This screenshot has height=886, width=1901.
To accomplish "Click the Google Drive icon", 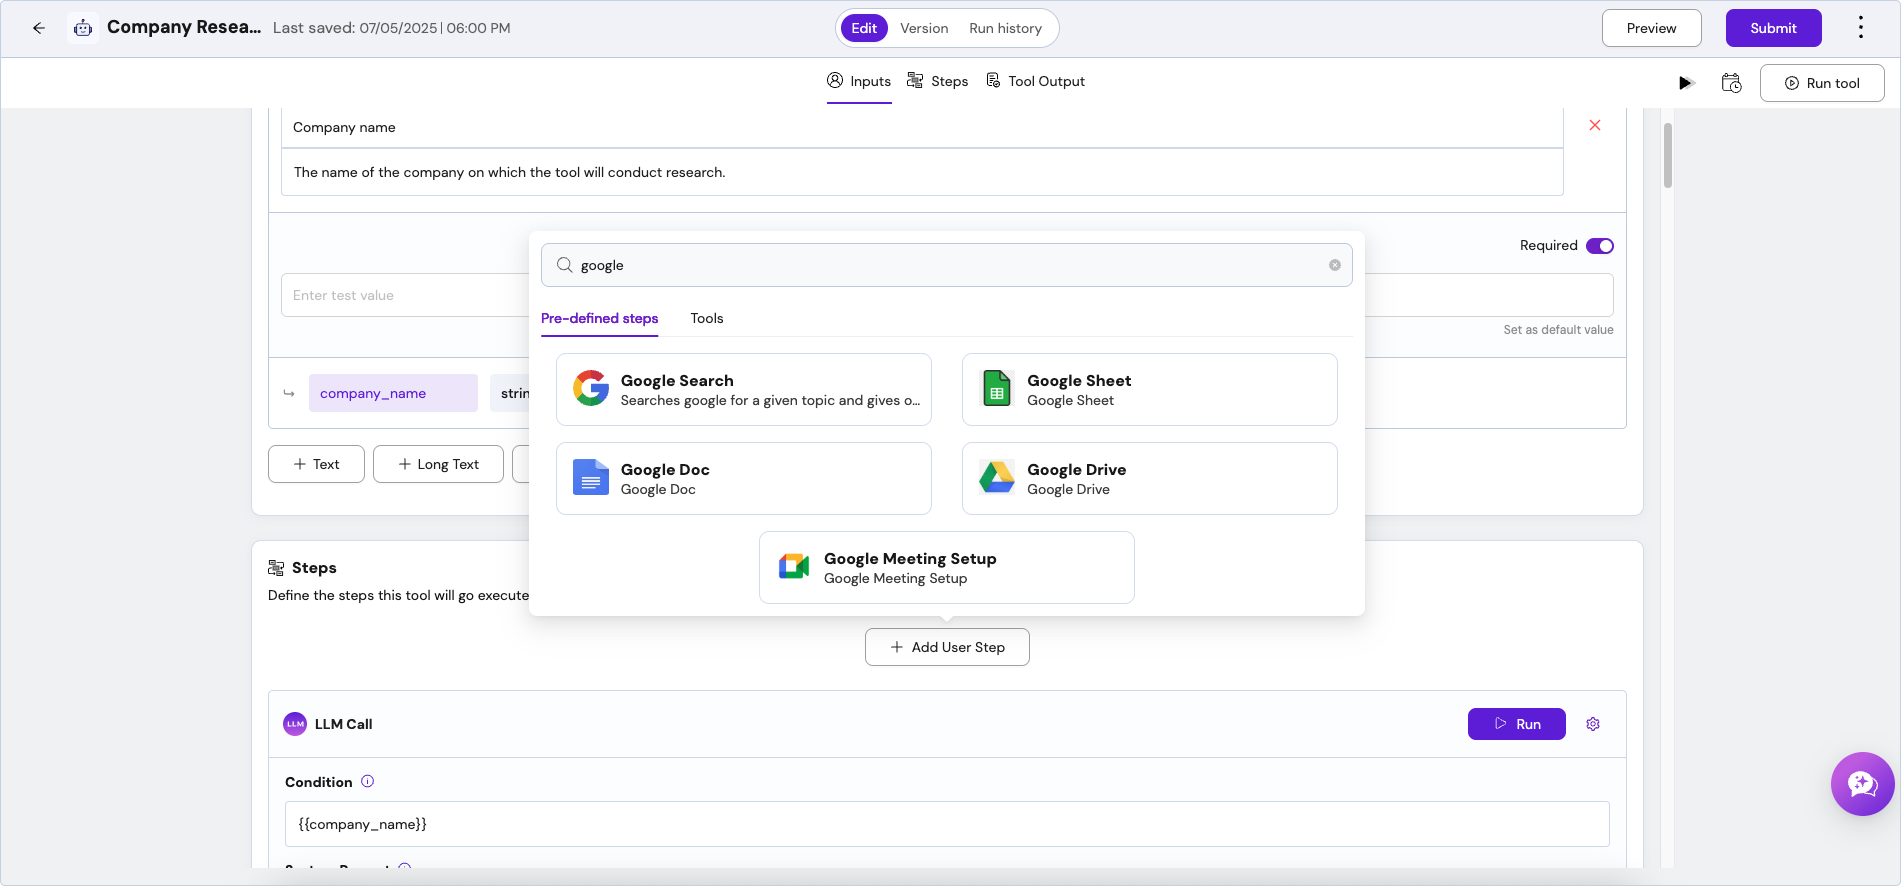I will click(997, 477).
